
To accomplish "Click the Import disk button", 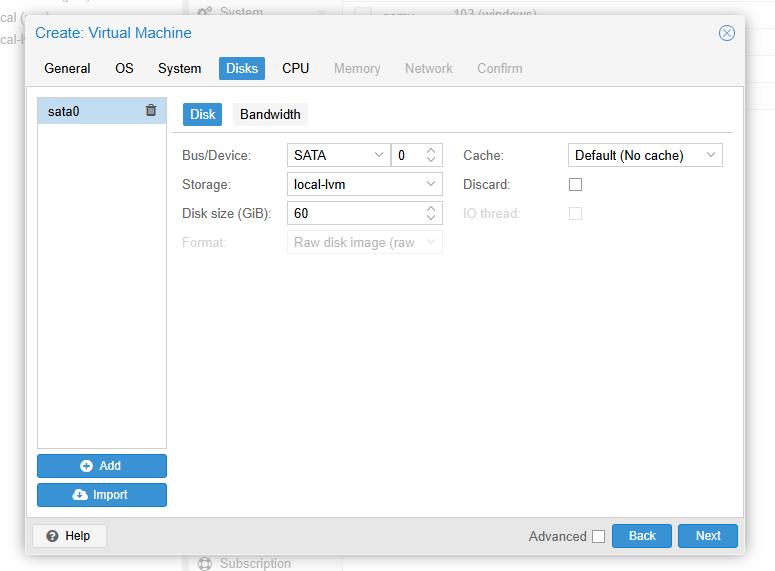I will 102,495.
